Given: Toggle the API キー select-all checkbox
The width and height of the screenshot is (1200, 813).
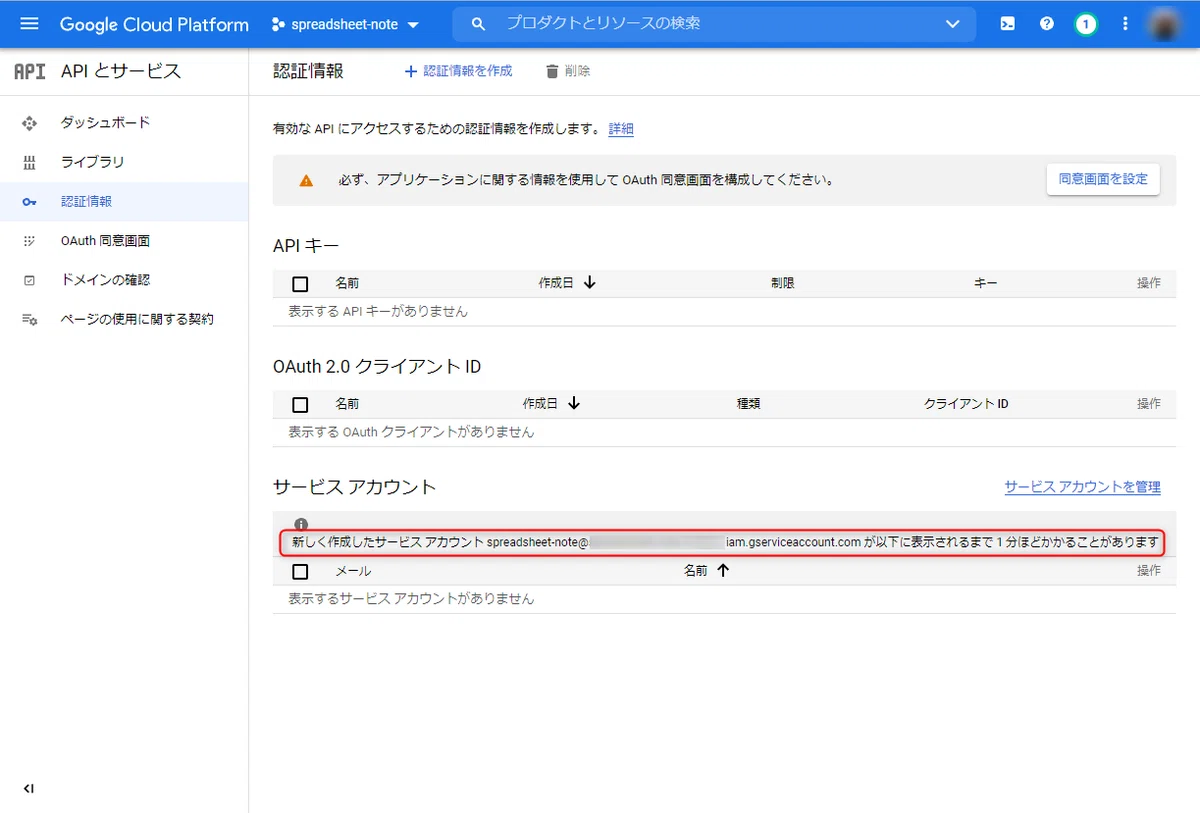Looking at the screenshot, I should tap(300, 284).
